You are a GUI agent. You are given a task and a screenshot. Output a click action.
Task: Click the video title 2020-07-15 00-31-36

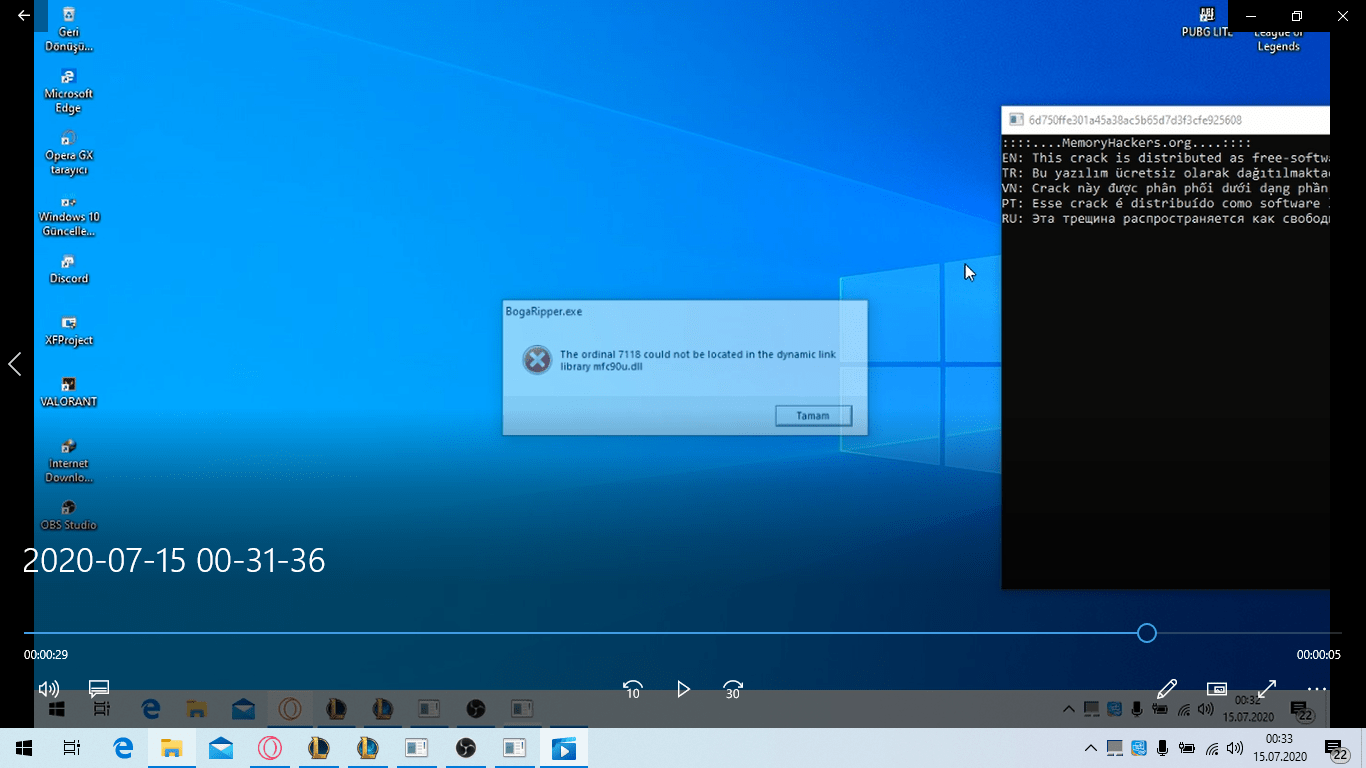click(x=174, y=561)
